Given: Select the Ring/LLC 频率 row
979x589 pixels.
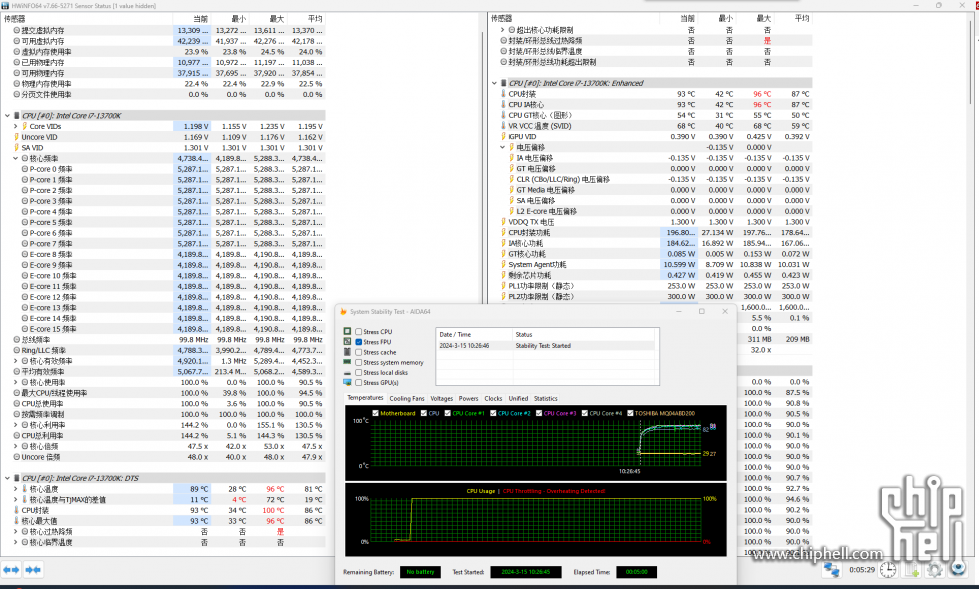Looking at the screenshot, I should 169,350.
